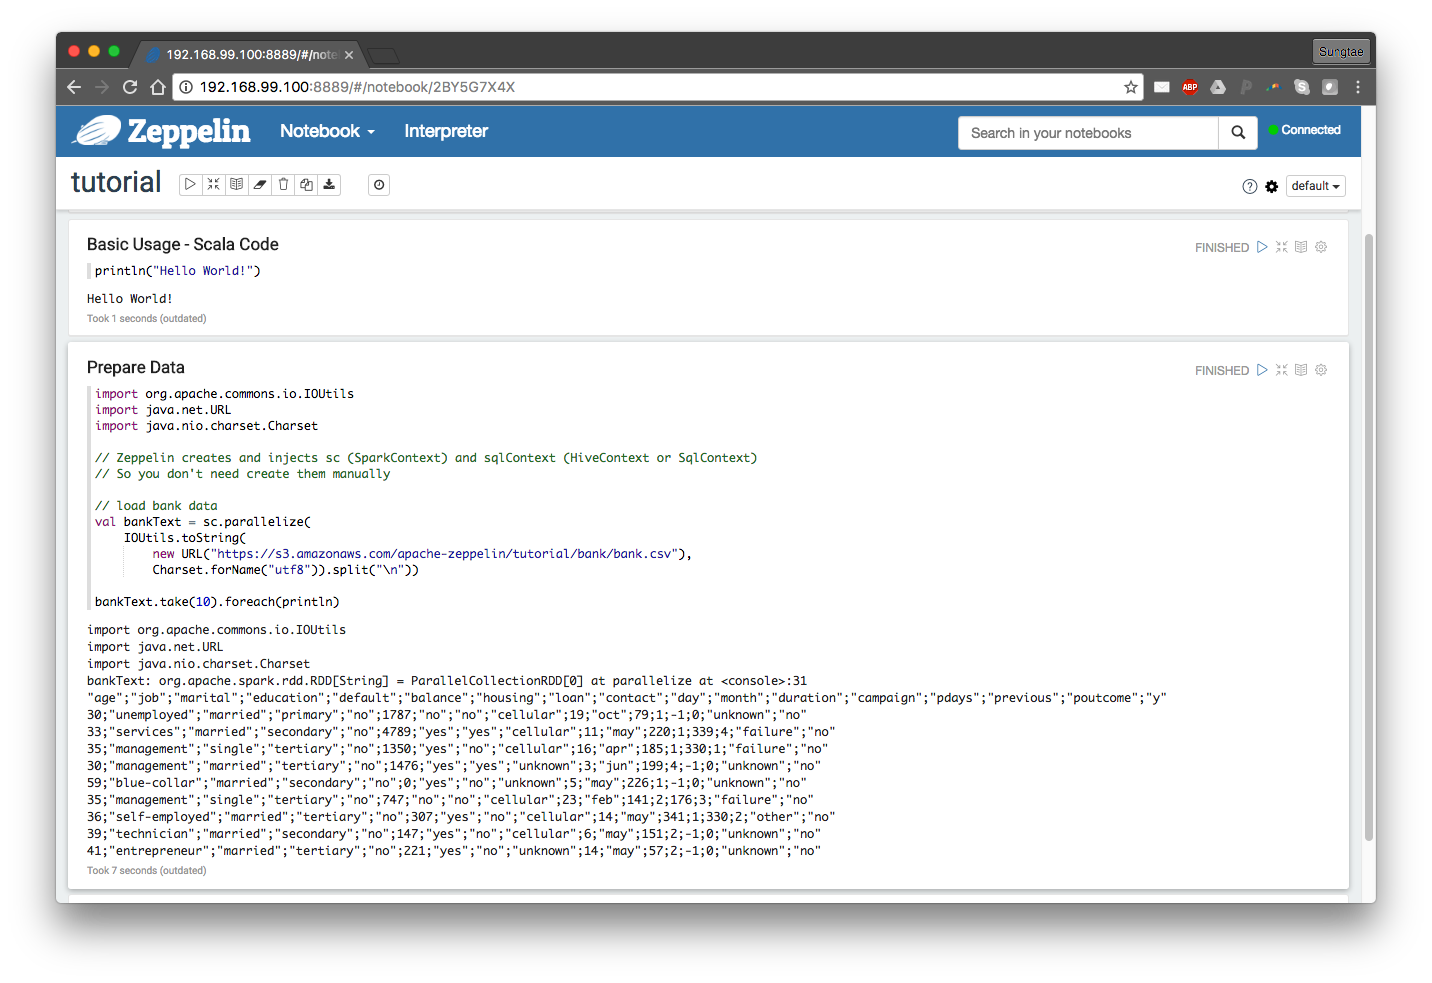The width and height of the screenshot is (1432, 983).
Task: Open settings gear for Prepare Data paragraph
Action: pyautogui.click(x=1321, y=370)
